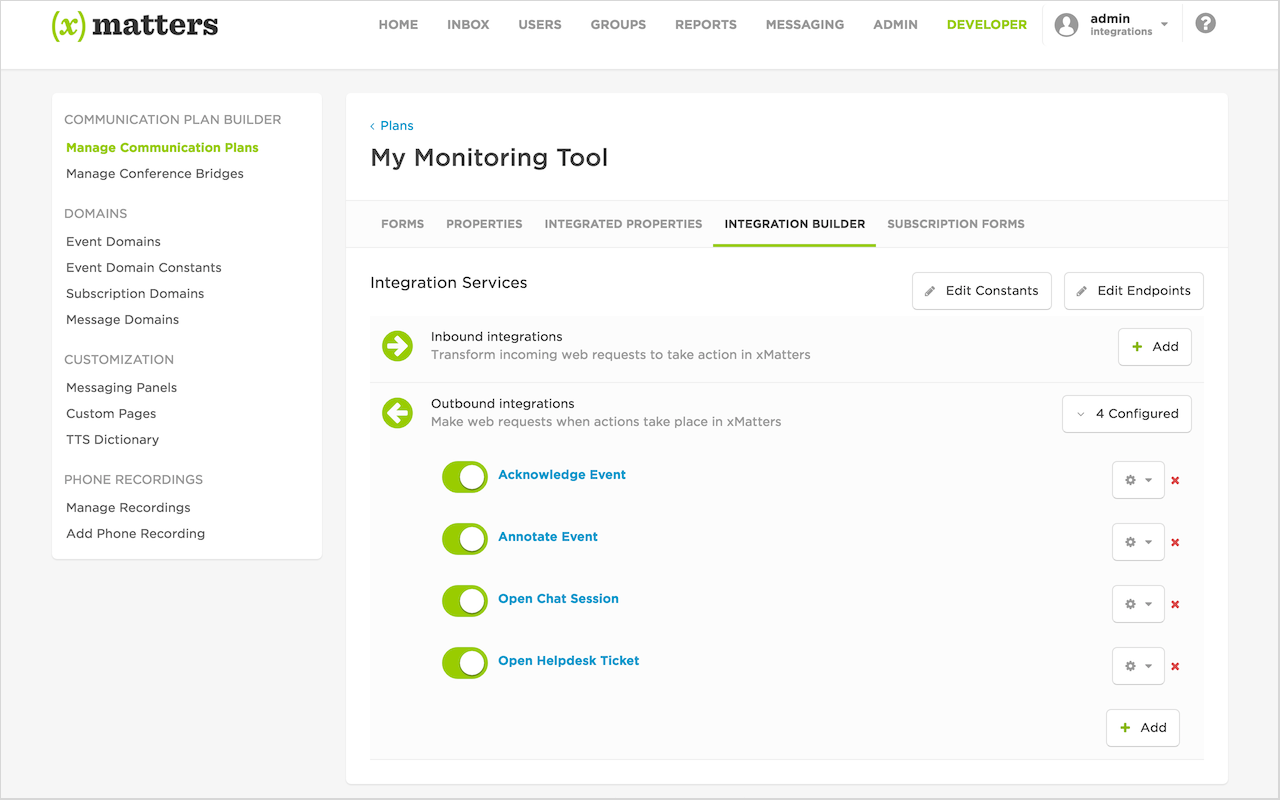This screenshot has height=800, width=1280.
Task: Collapse the 4 Configured outbound list
Action: point(1126,413)
